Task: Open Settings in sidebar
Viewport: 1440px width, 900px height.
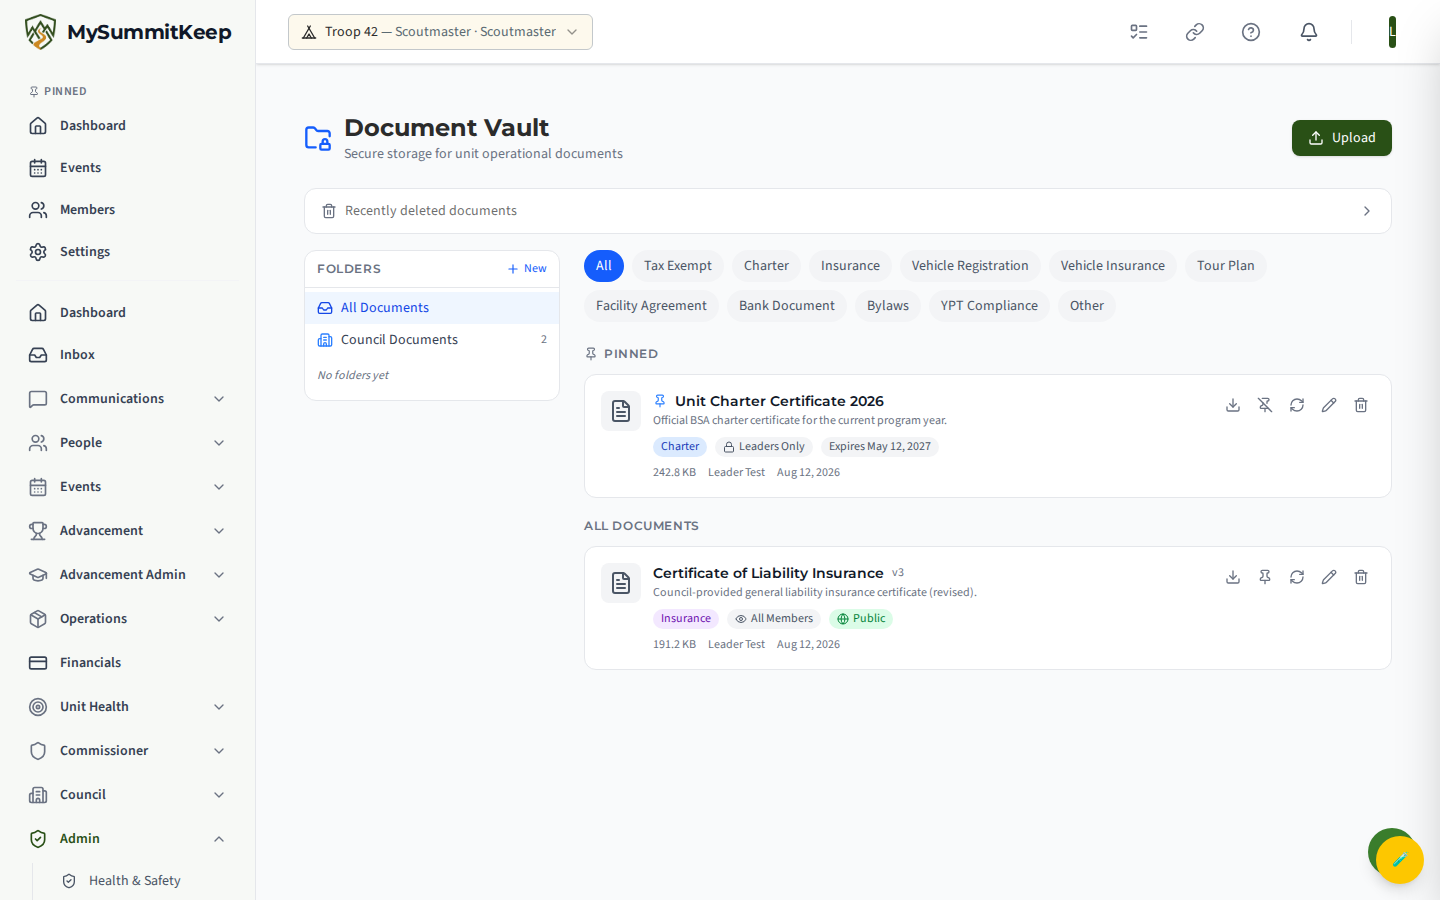Action: 128,251
